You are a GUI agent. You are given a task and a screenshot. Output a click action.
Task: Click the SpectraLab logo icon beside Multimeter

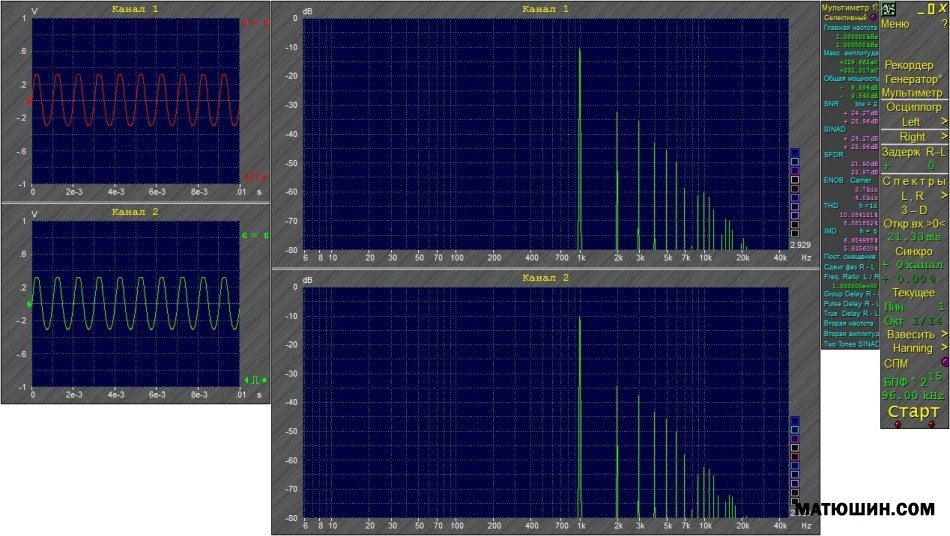point(888,8)
